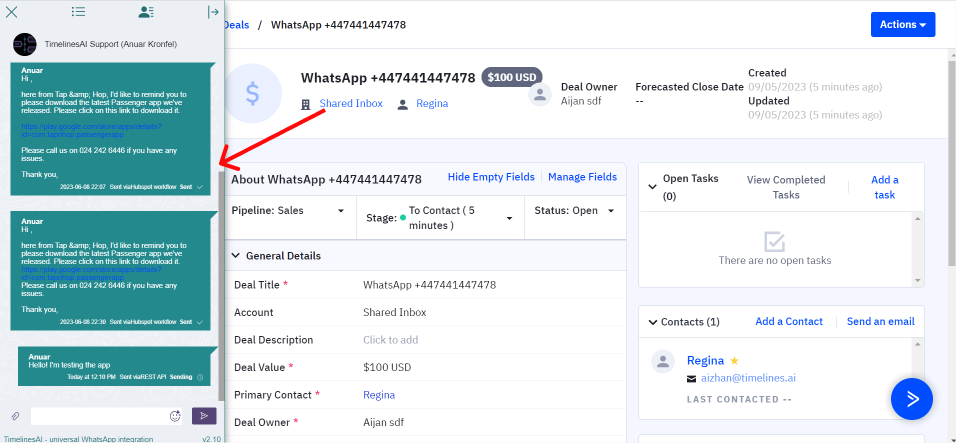Click the Deal Owner avatar icon
956x443 pixels.
click(540, 94)
